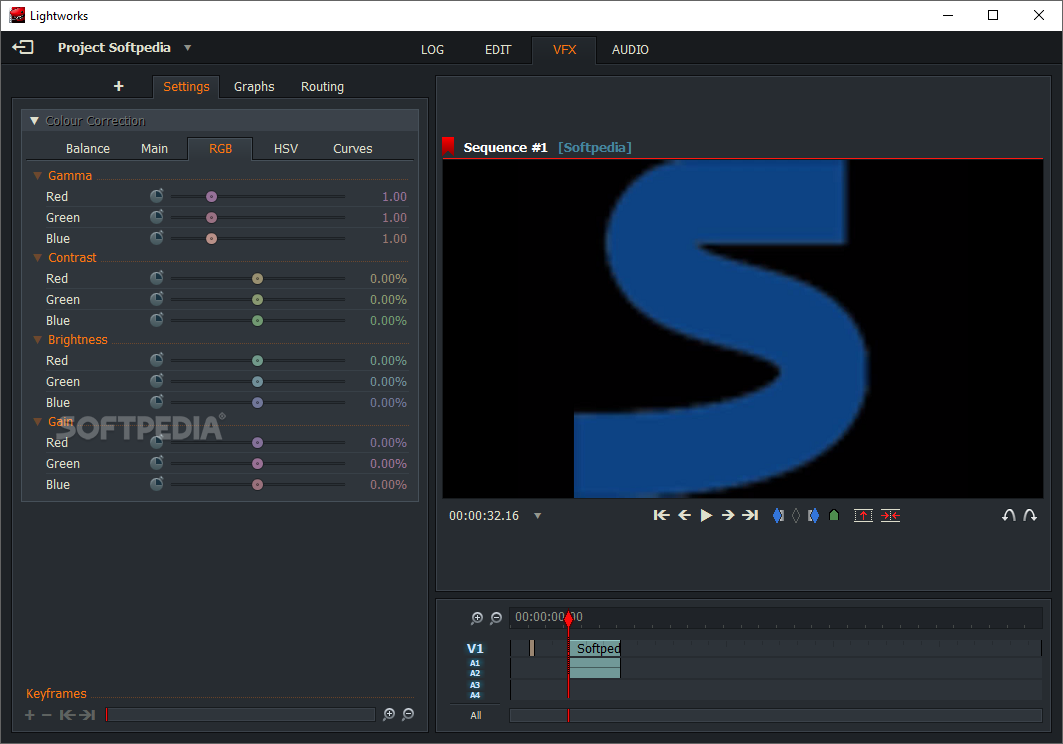
Task: Toggle keyframing for Gain Blue
Action: tap(157, 484)
